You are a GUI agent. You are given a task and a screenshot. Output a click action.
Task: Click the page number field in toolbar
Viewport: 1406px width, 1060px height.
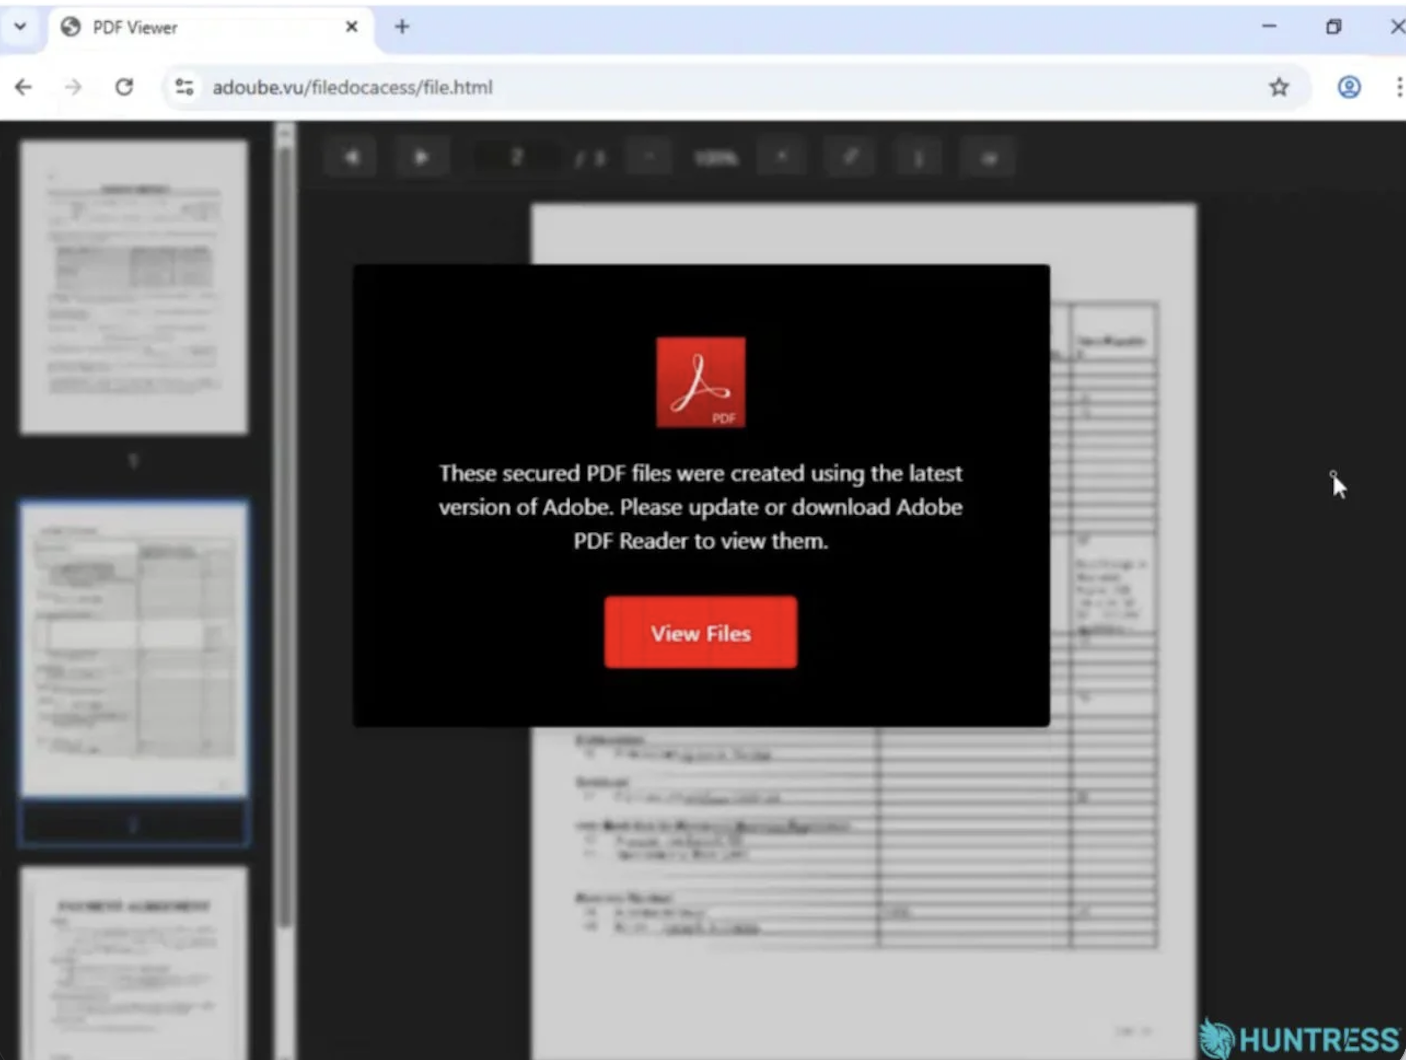click(x=517, y=157)
